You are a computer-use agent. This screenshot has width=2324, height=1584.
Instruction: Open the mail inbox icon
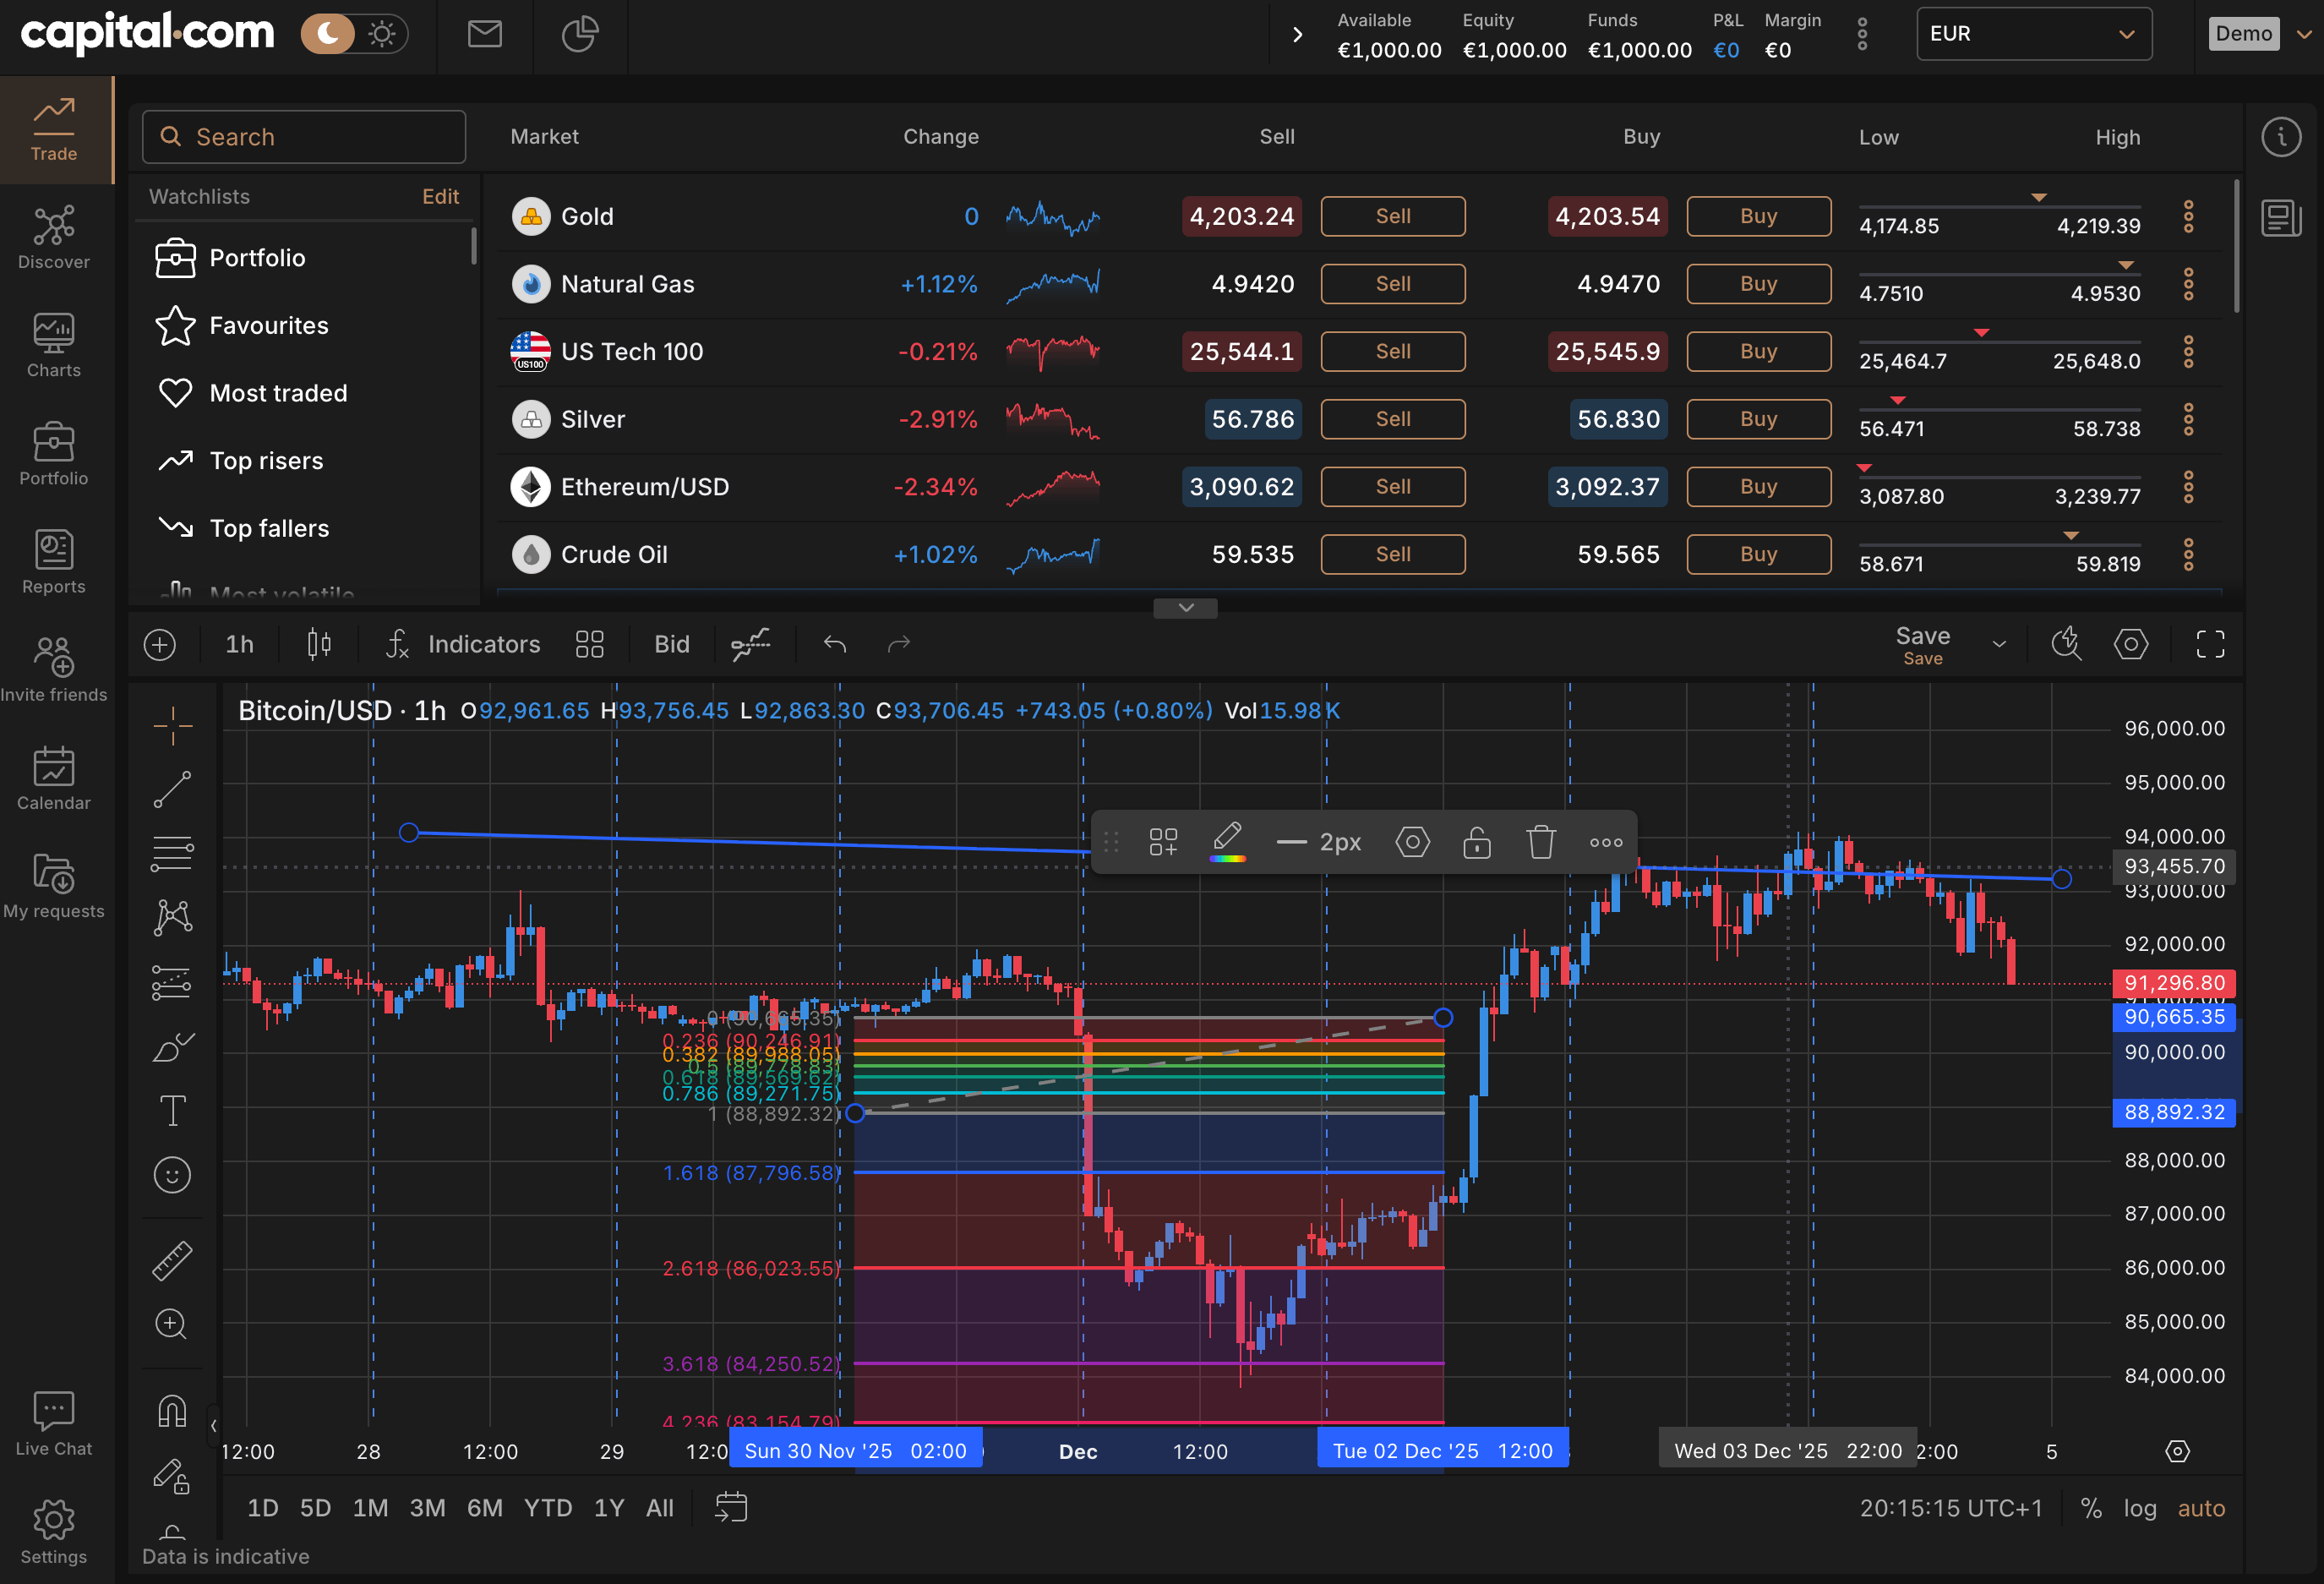[485, 35]
